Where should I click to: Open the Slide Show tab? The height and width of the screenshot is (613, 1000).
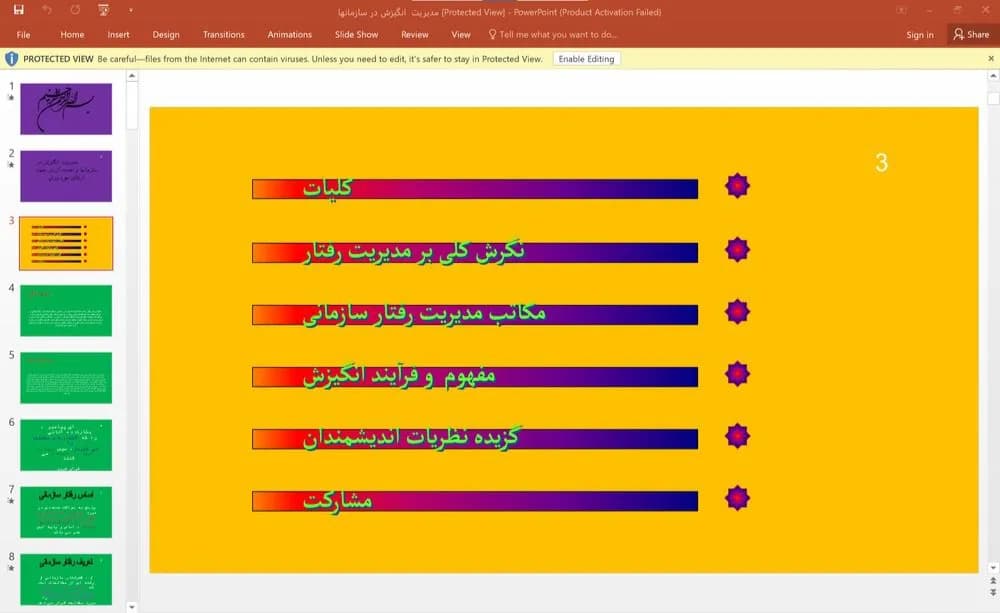click(x=357, y=34)
